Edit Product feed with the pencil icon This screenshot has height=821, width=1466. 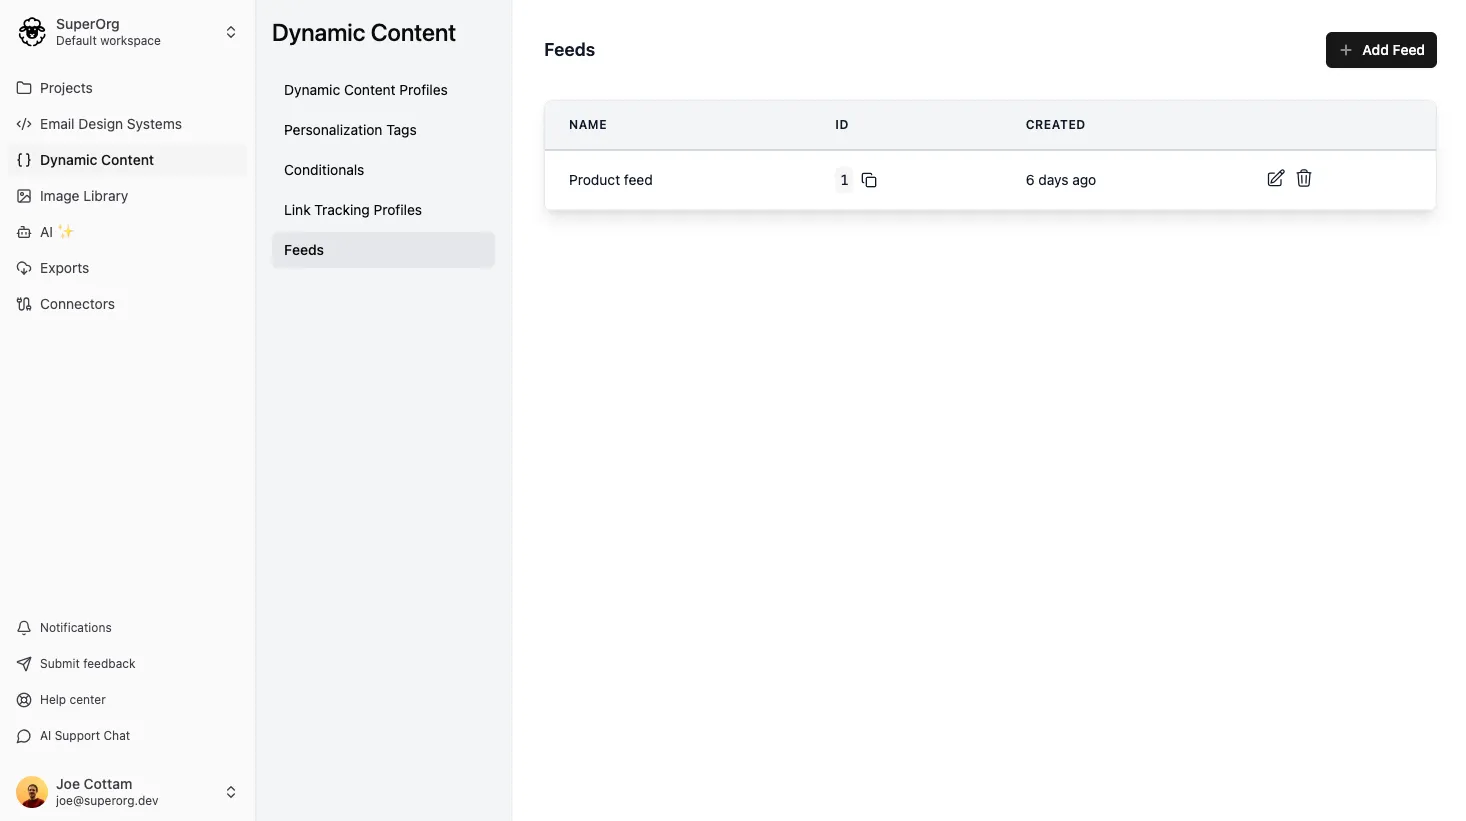[1275, 178]
